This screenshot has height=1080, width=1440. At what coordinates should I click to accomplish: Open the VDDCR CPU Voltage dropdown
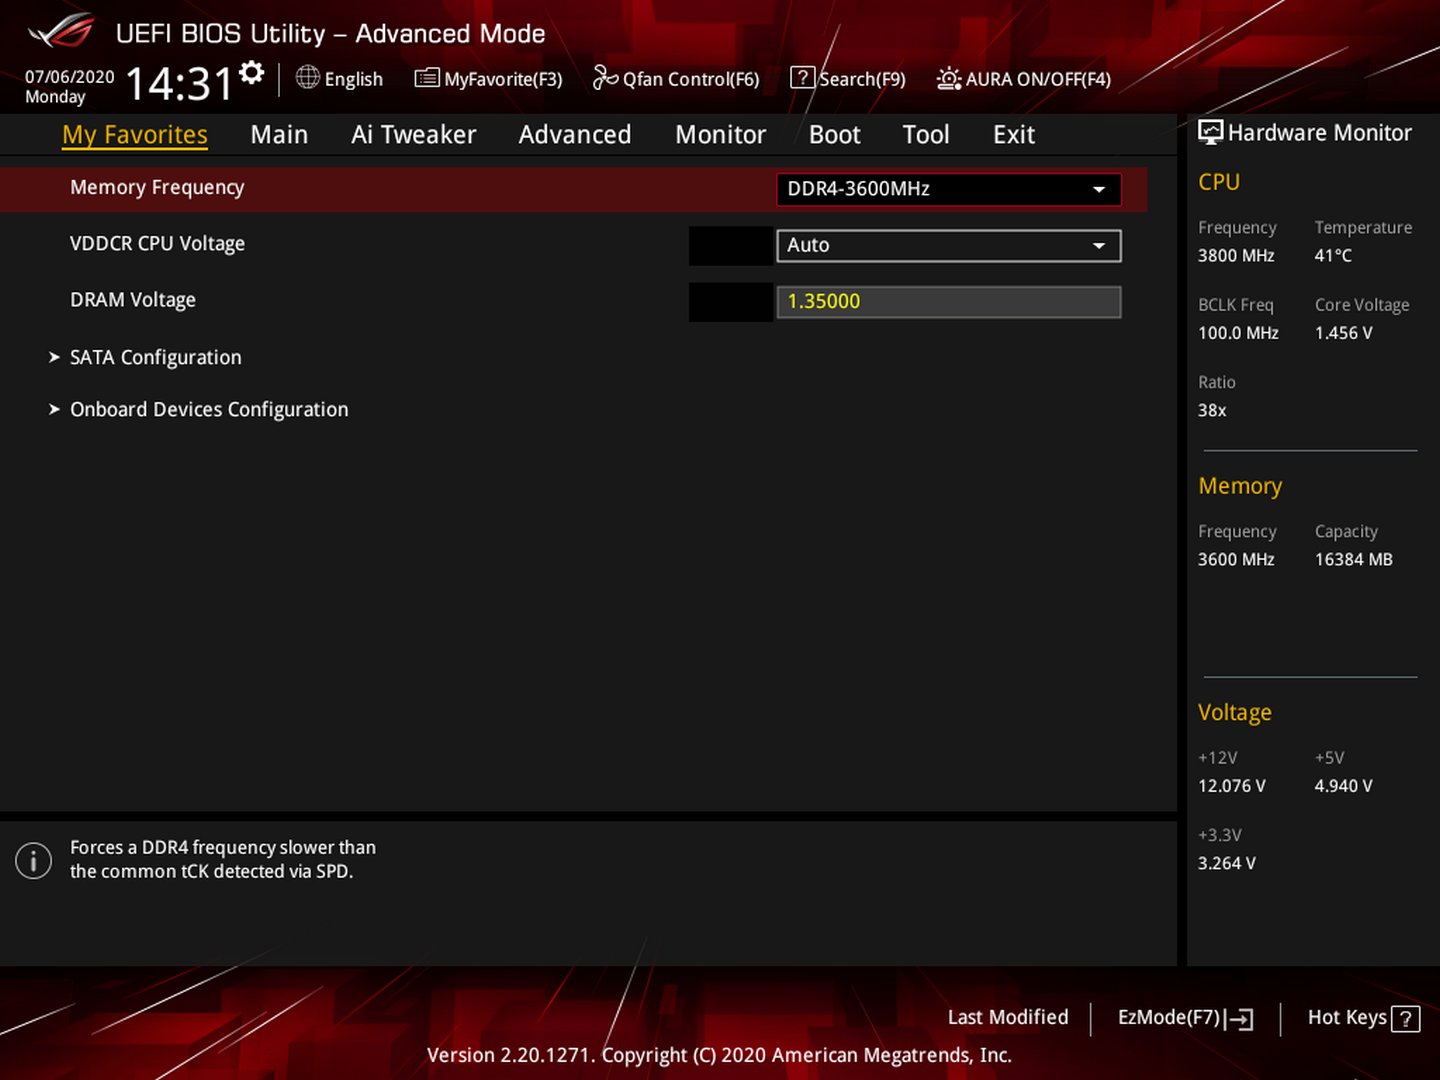point(948,245)
